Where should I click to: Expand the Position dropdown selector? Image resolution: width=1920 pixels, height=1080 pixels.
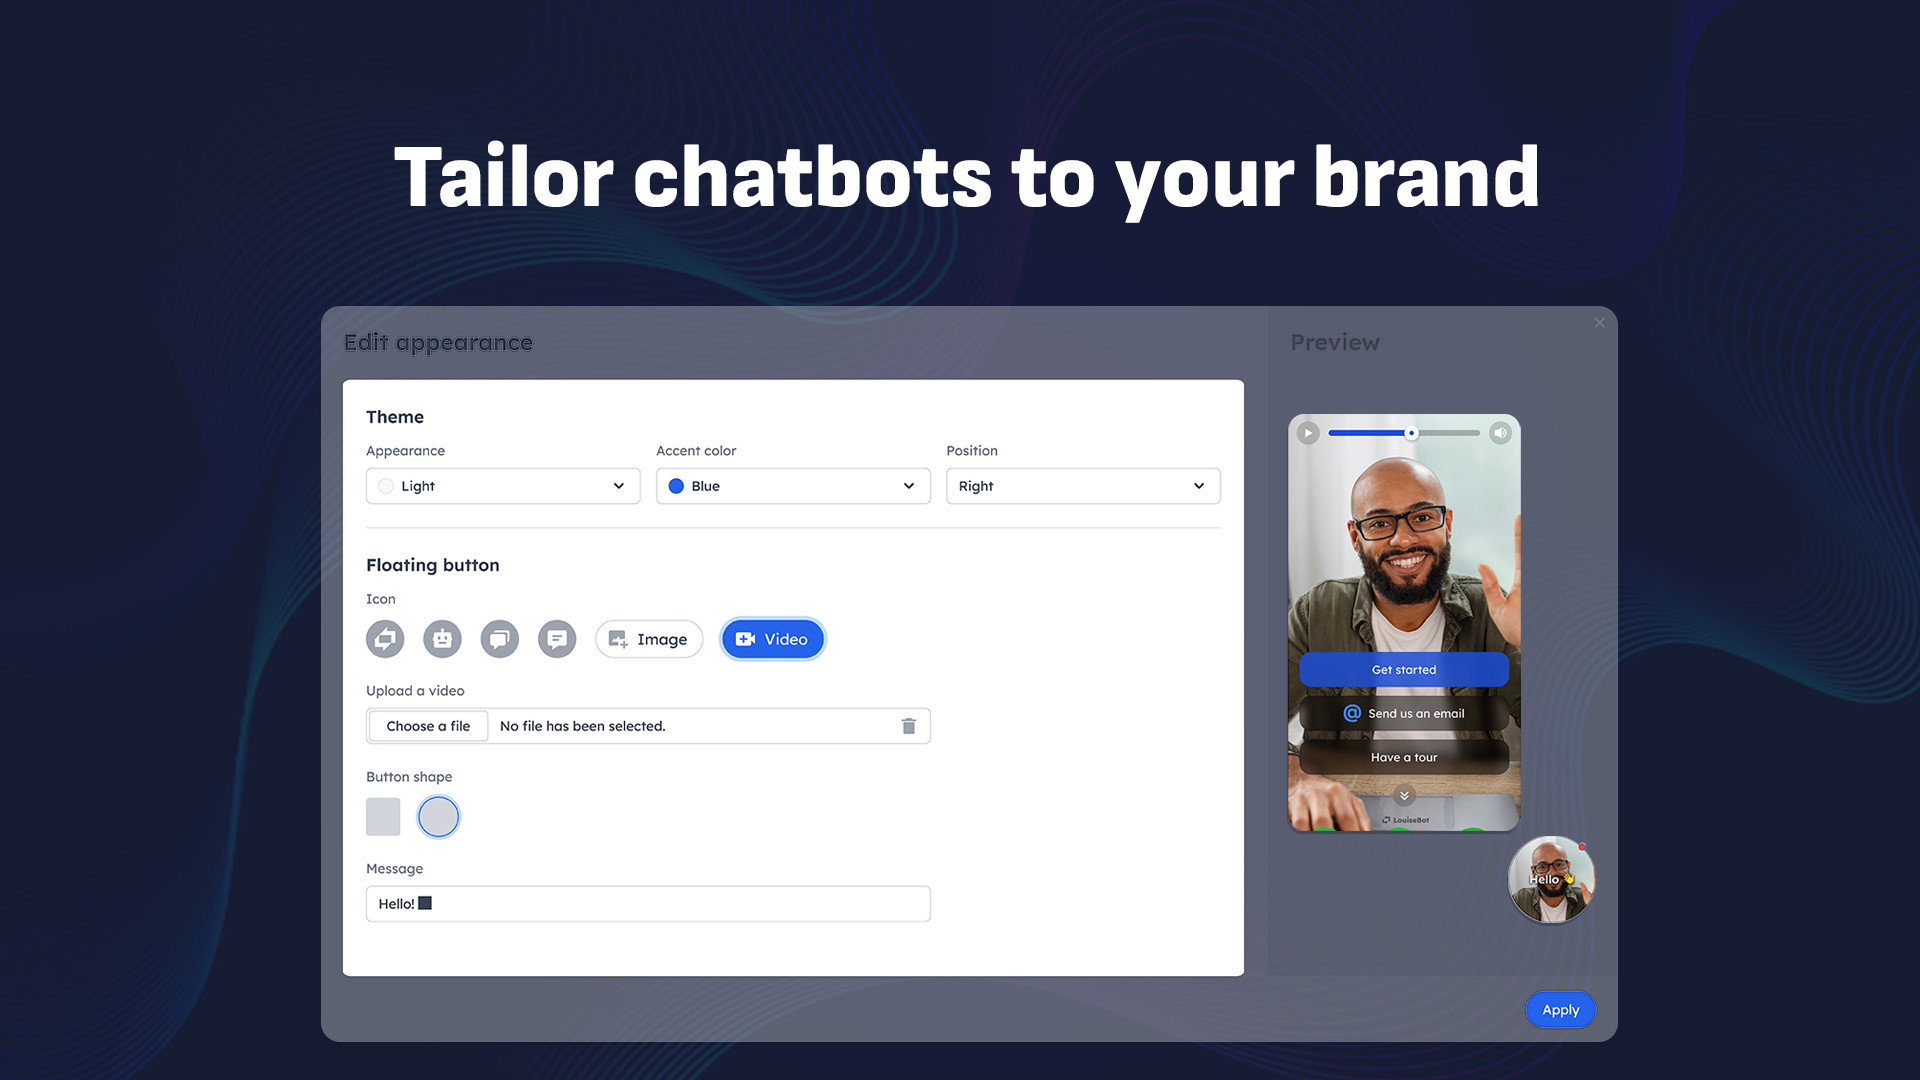pyautogui.click(x=1081, y=485)
